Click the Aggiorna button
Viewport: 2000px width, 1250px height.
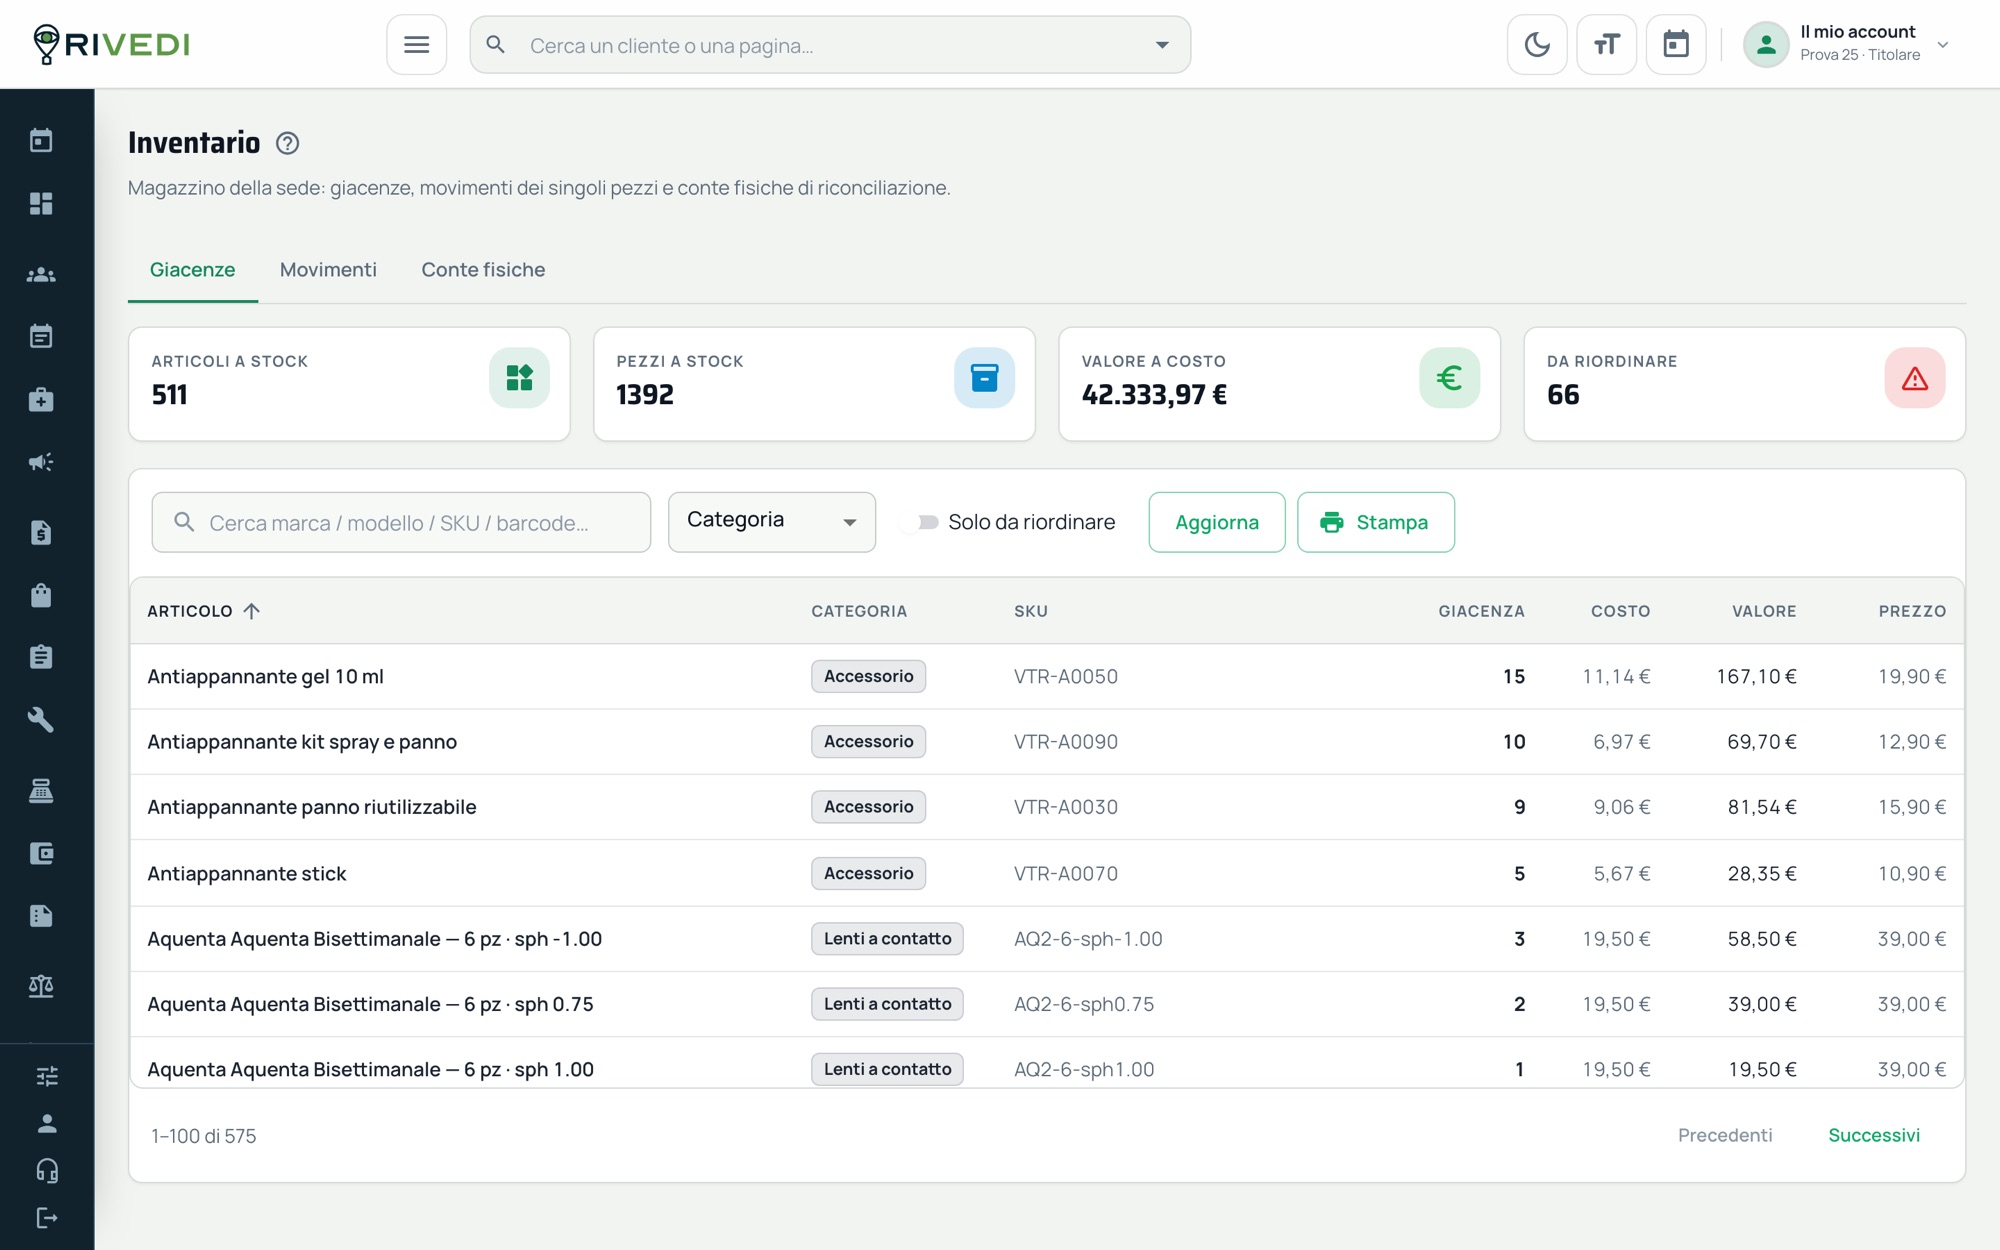tap(1217, 522)
